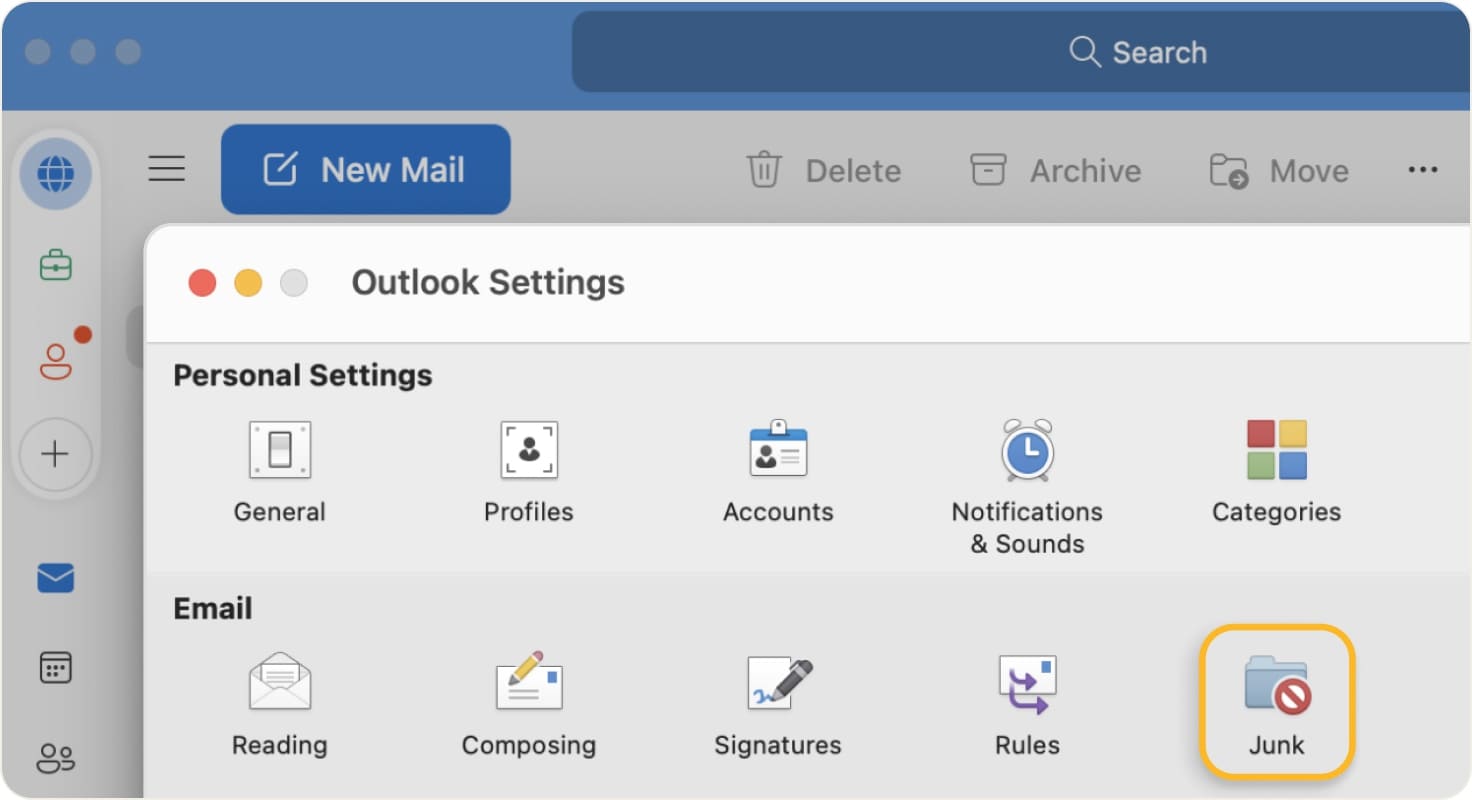Viewport: 1472px width, 800px height.
Task: Open the Rules settings
Action: coord(1026,700)
